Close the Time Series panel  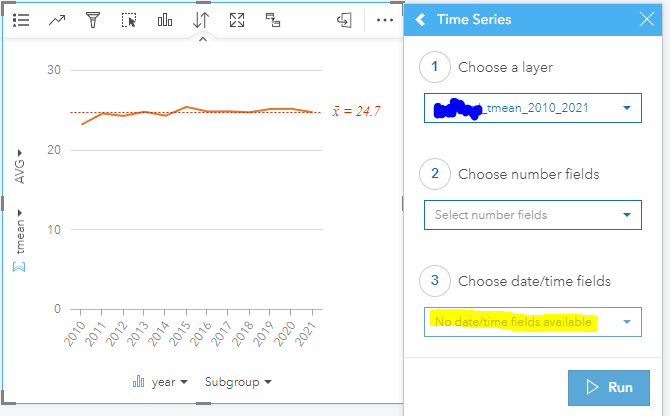coord(646,19)
